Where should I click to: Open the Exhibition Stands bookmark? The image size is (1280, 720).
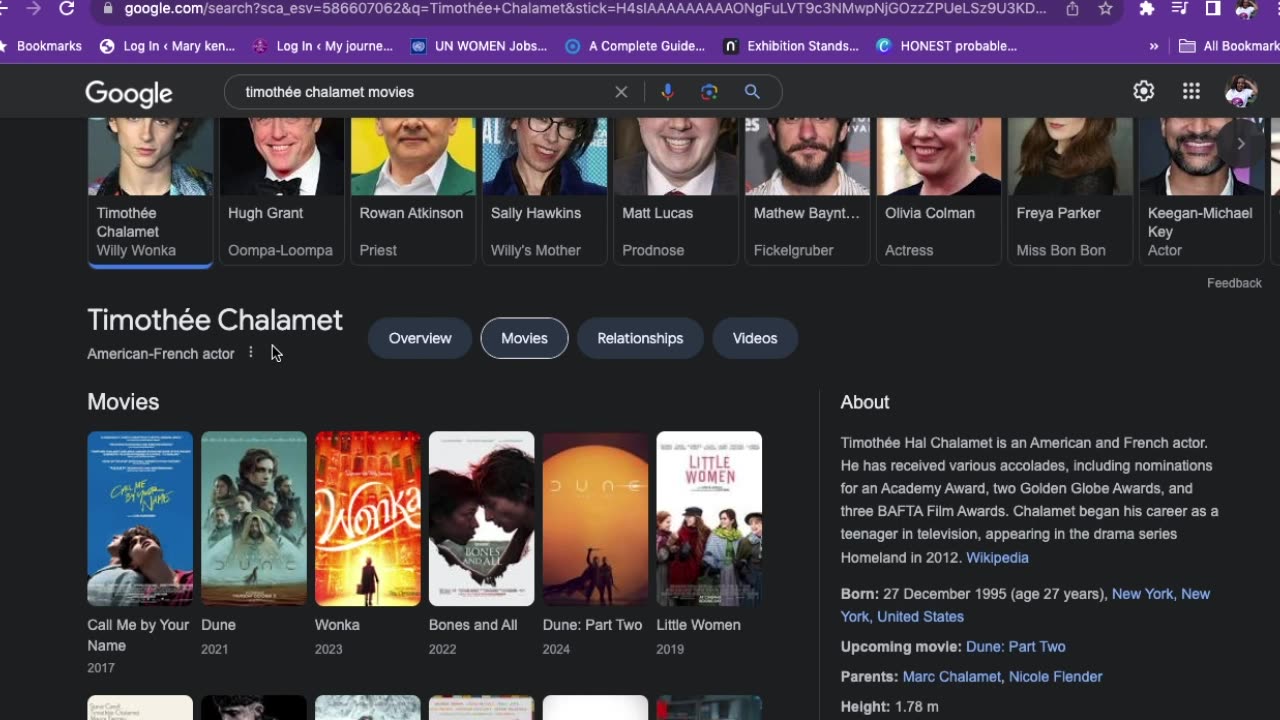click(791, 46)
